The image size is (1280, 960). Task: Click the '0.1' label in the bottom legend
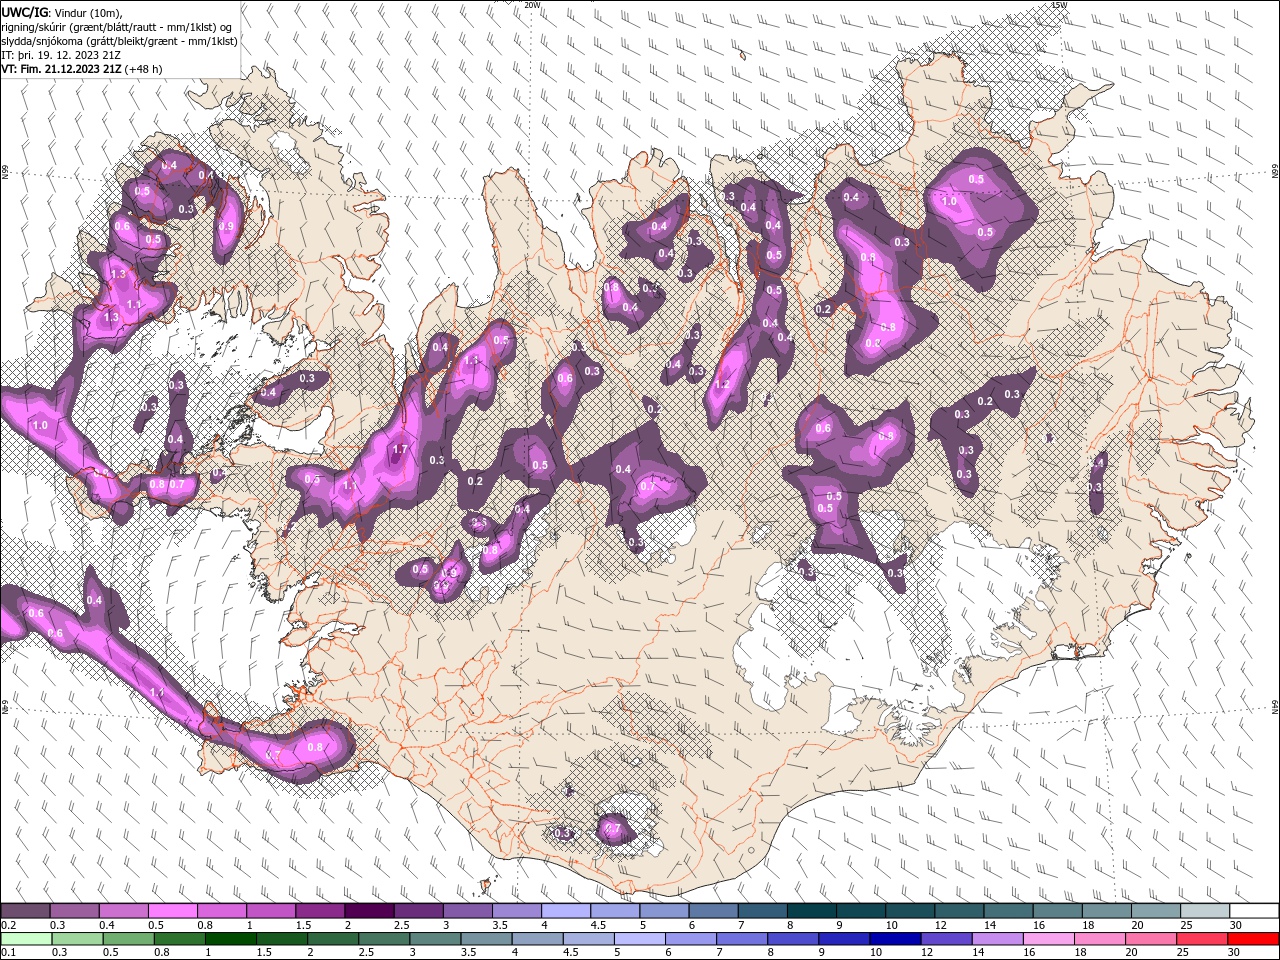tap(8, 953)
